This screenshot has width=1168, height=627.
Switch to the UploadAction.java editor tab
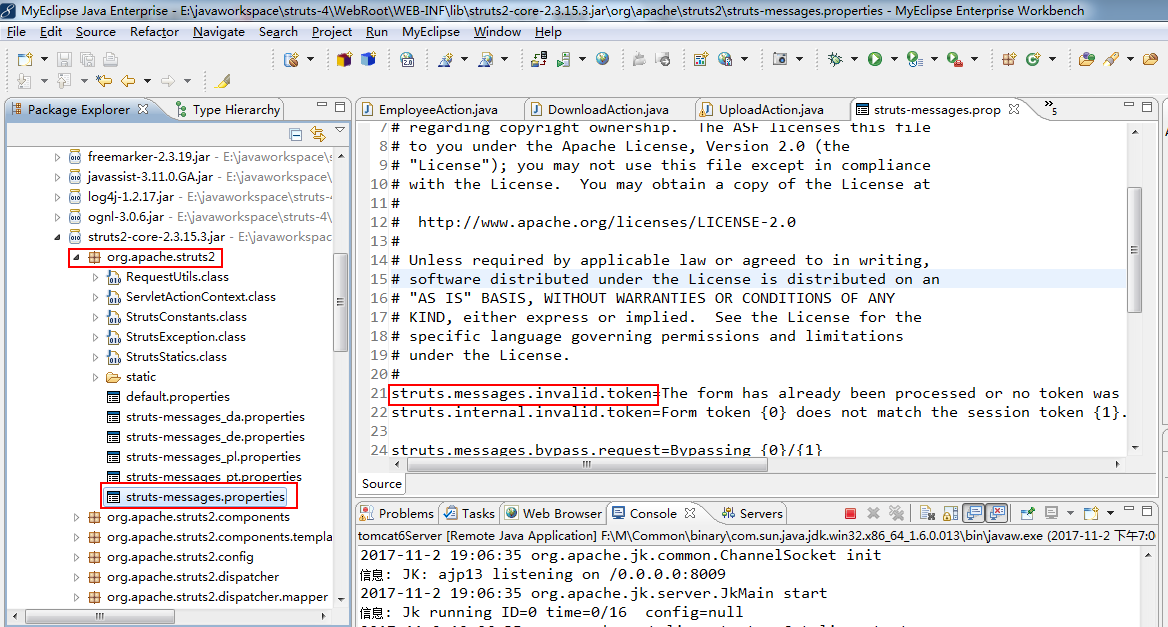(x=771, y=109)
